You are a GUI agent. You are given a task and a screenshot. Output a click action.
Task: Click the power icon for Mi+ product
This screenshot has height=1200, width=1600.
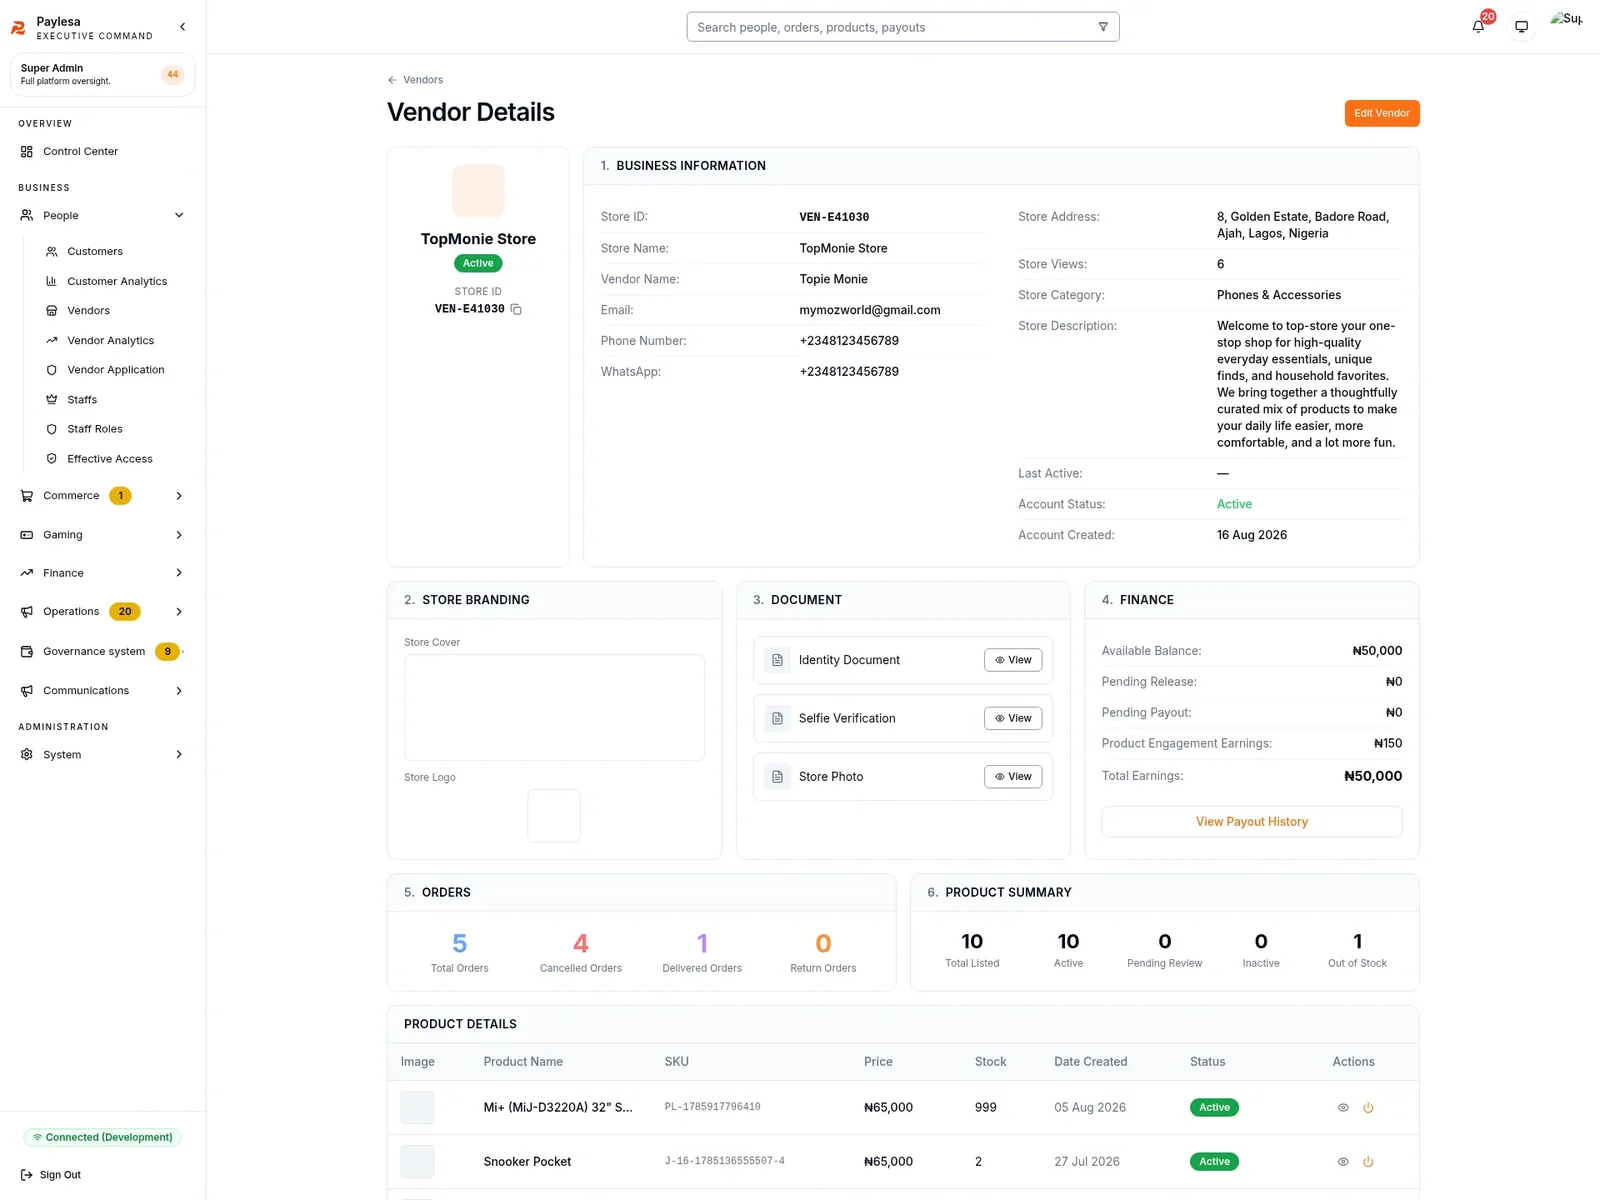pos(1368,1108)
